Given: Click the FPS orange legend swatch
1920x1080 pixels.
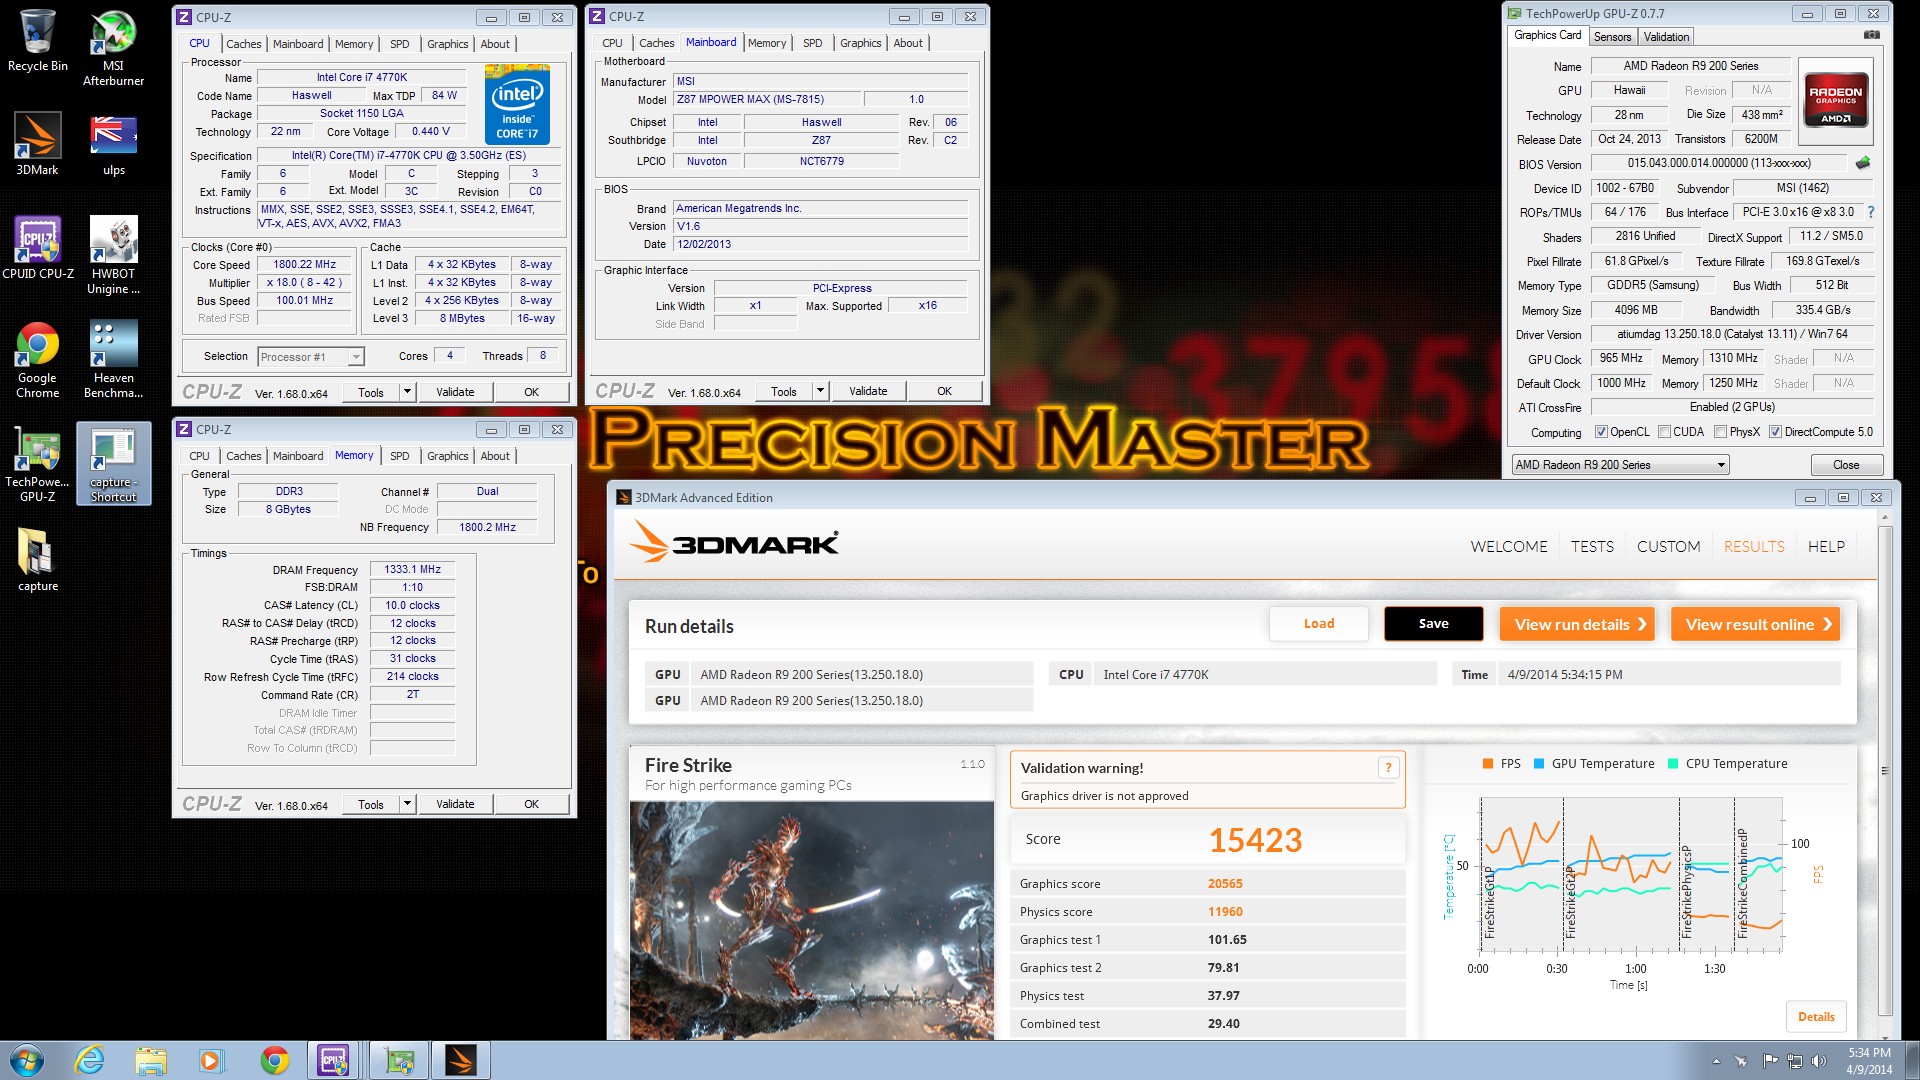Looking at the screenshot, I should [1488, 764].
